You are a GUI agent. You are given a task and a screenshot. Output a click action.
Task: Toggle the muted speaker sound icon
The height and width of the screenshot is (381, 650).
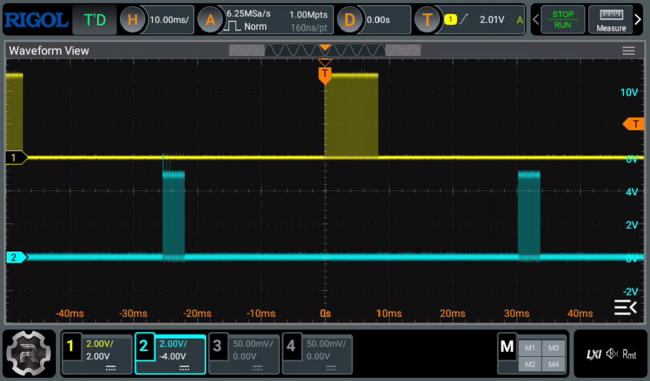612,354
